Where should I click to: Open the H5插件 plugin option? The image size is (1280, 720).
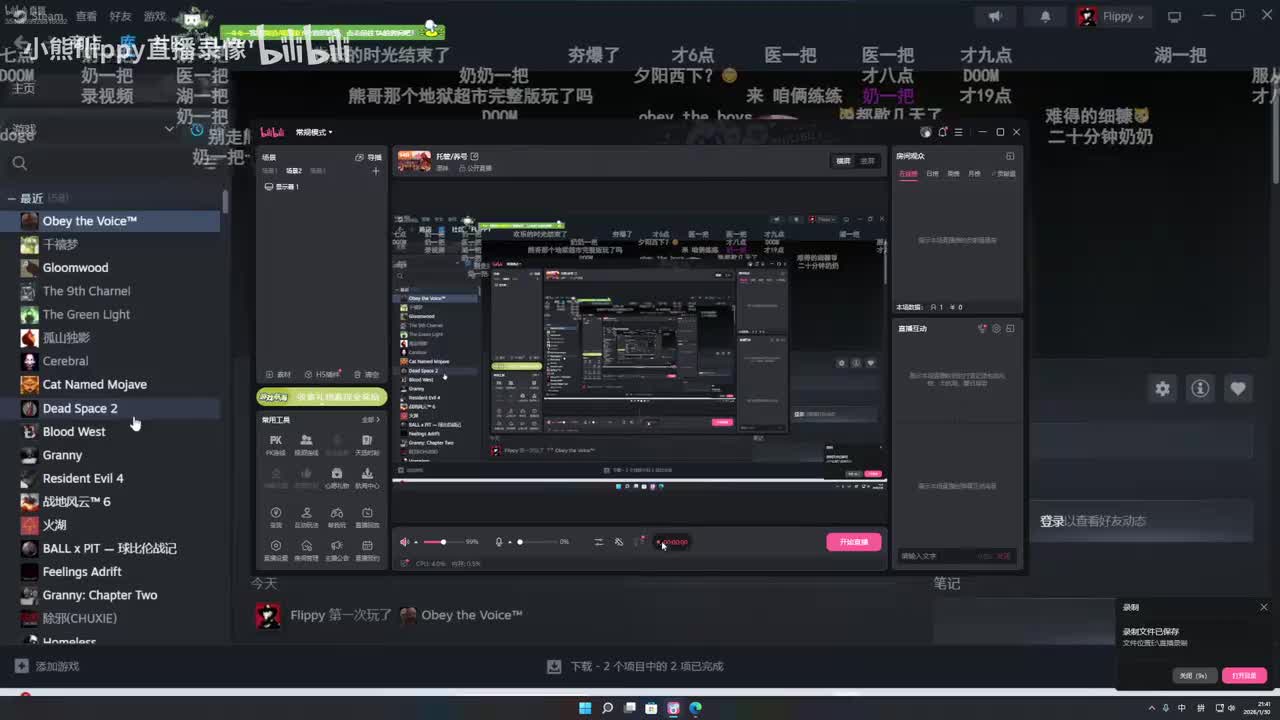point(323,374)
